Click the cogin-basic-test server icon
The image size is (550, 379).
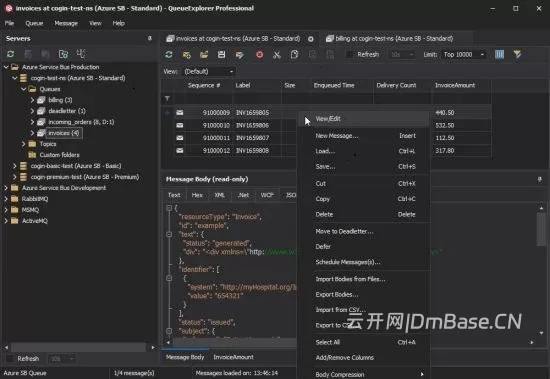pyautogui.click(x=24, y=166)
